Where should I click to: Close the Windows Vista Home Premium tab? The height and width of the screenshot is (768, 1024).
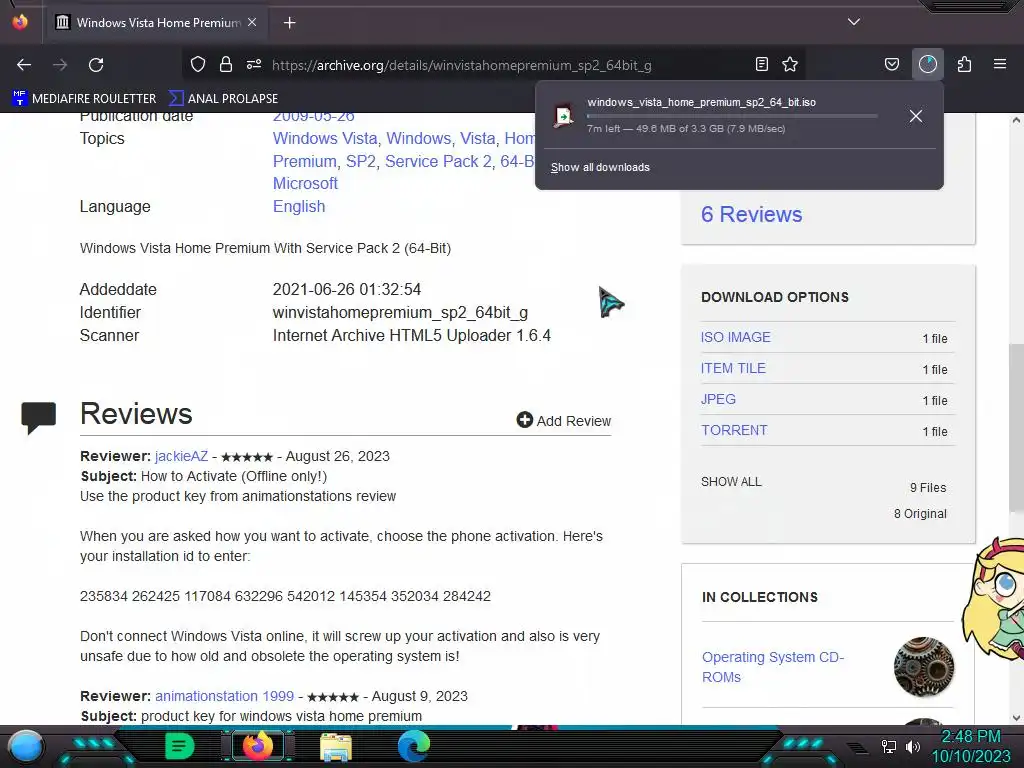(252, 22)
